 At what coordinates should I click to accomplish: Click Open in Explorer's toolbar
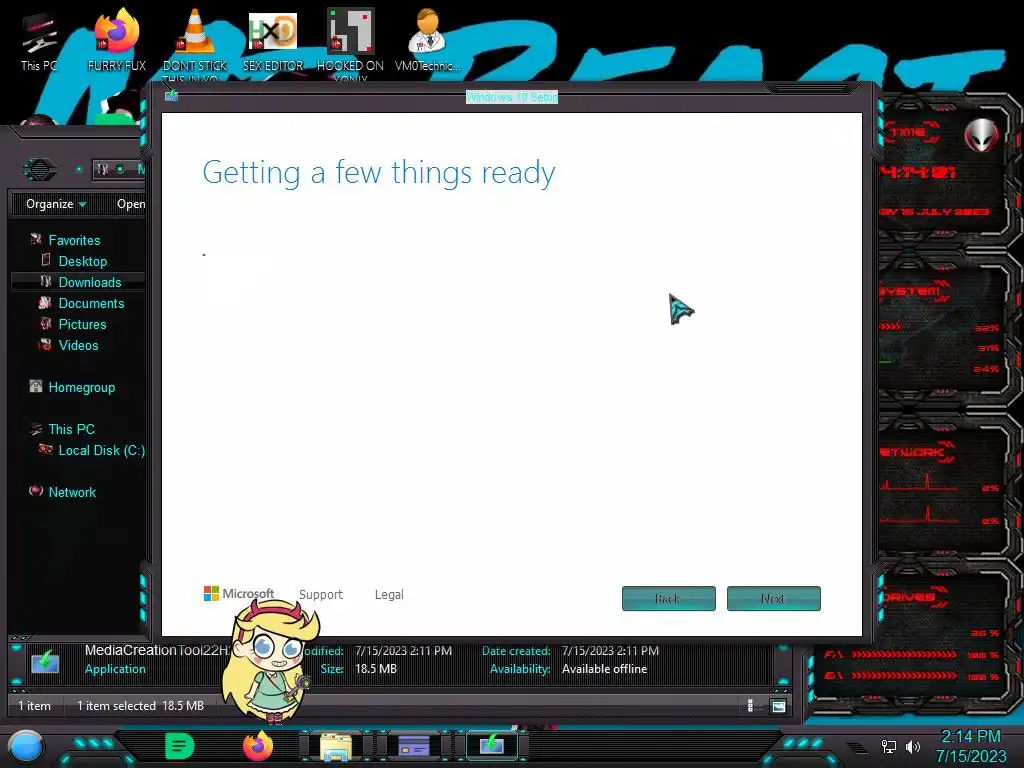point(131,204)
